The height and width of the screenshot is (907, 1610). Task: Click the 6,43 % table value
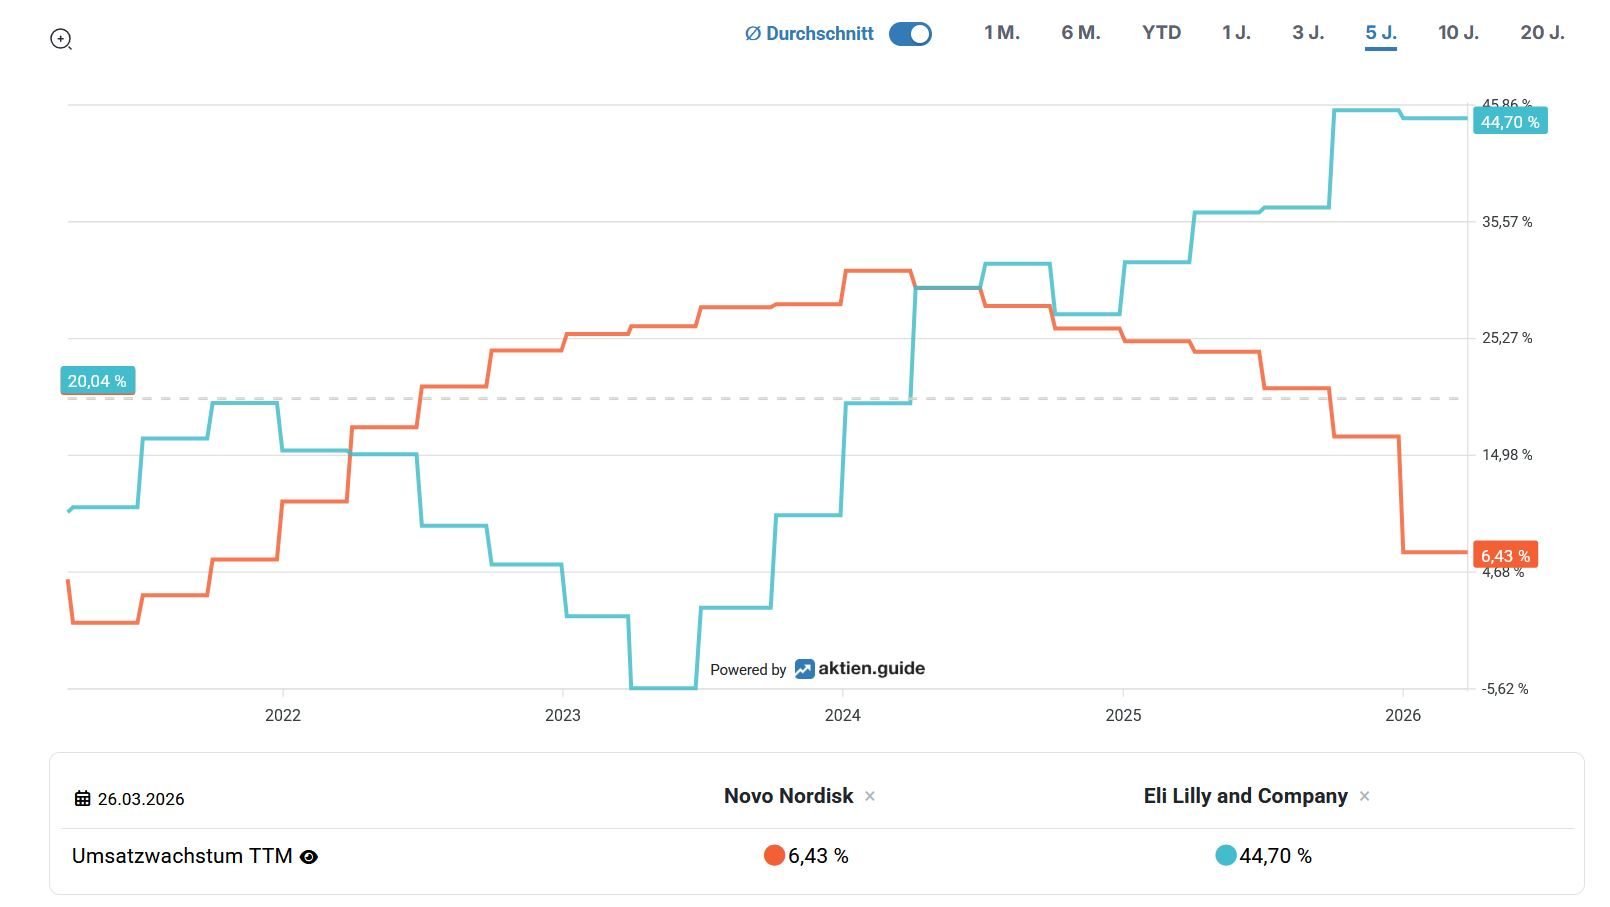tap(818, 856)
